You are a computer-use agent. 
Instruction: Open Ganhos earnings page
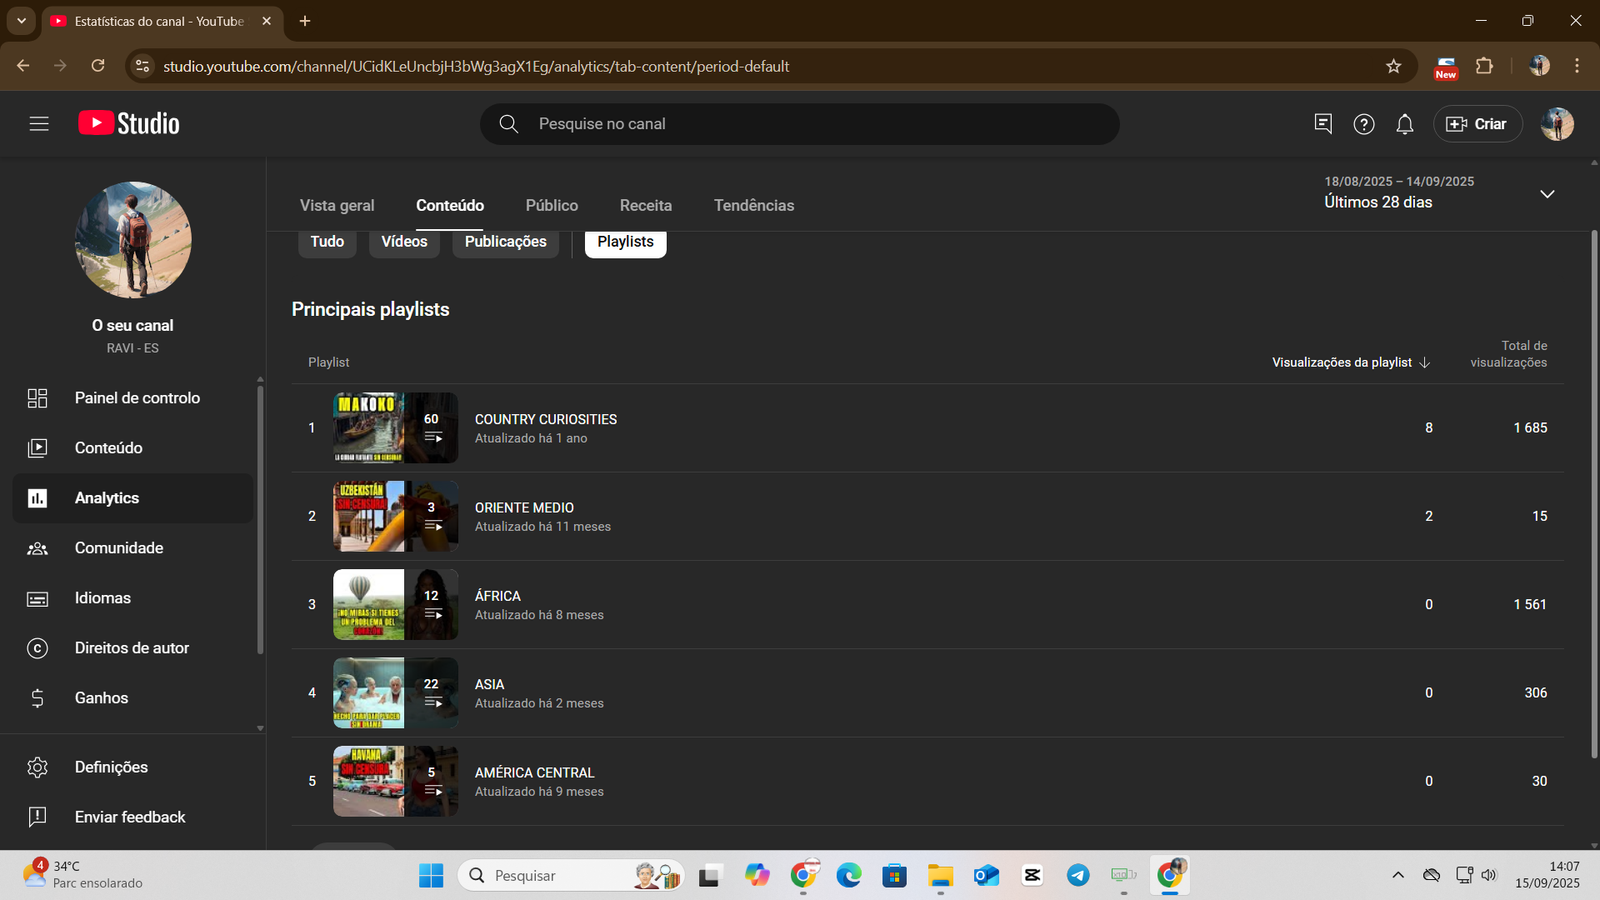(x=101, y=698)
